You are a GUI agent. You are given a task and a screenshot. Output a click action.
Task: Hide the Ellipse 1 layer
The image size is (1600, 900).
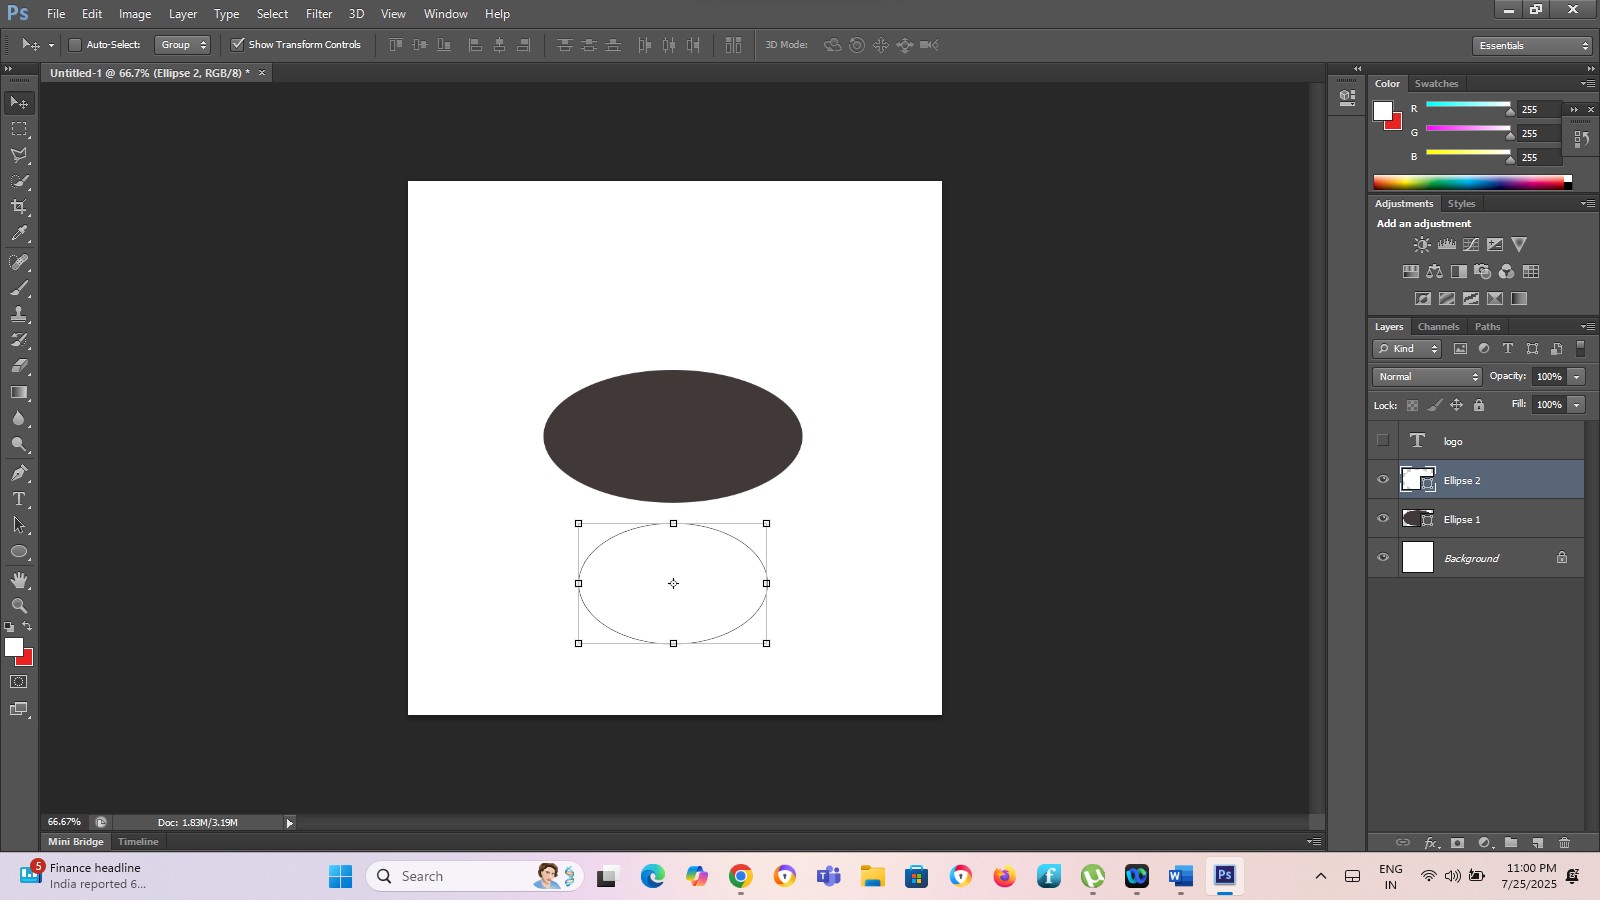(1383, 519)
